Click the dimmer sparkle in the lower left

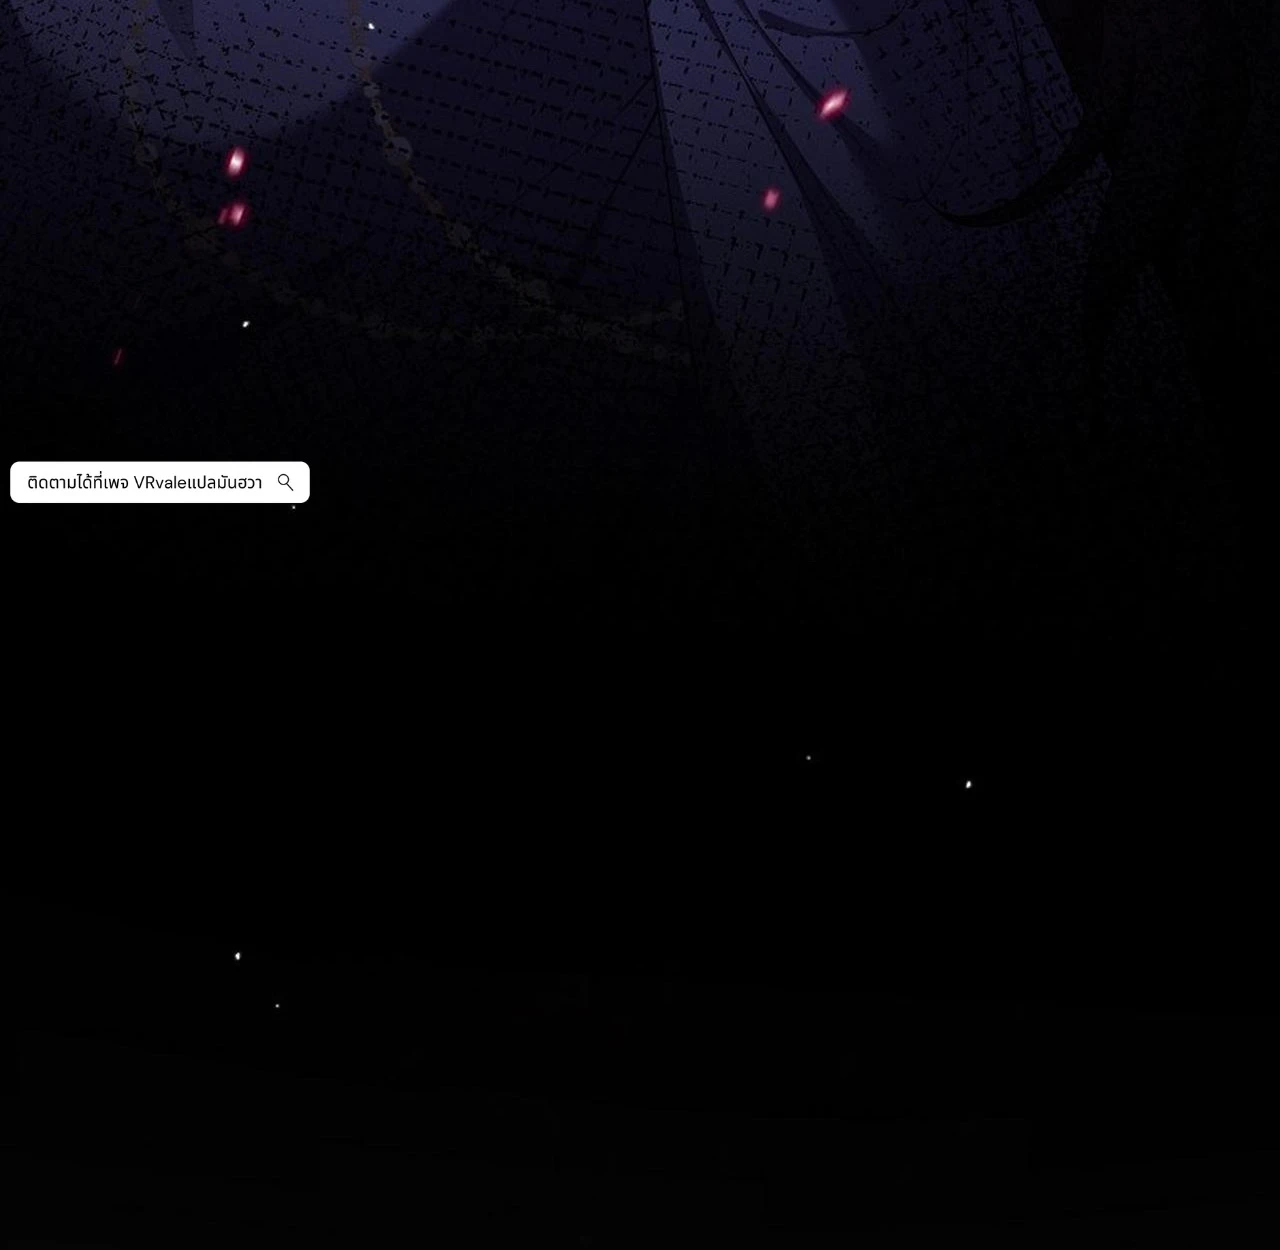(277, 1005)
